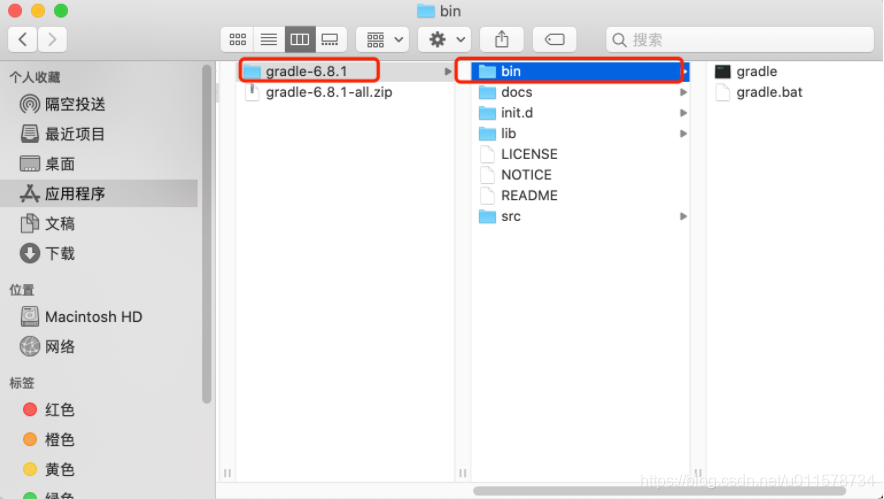The width and height of the screenshot is (884, 499).
Task: Select the src folder
Action: (x=580, y=217)
